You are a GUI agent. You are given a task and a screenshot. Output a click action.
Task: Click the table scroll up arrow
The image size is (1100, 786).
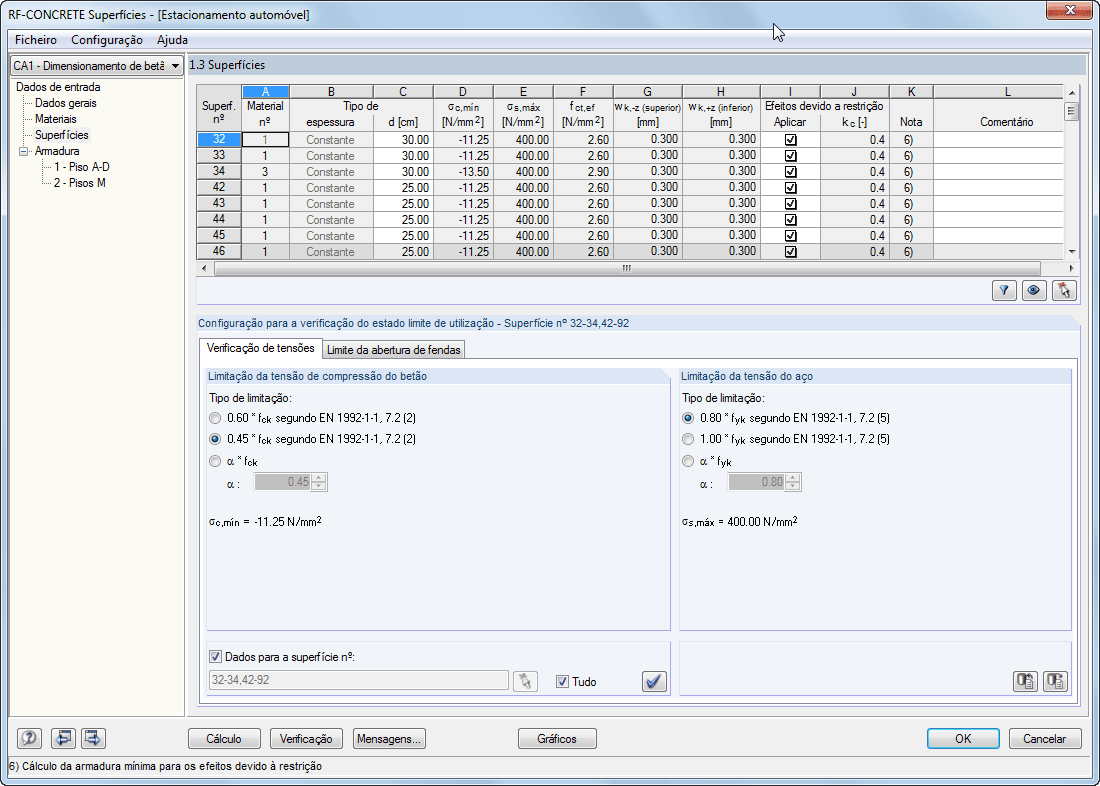1071,93
